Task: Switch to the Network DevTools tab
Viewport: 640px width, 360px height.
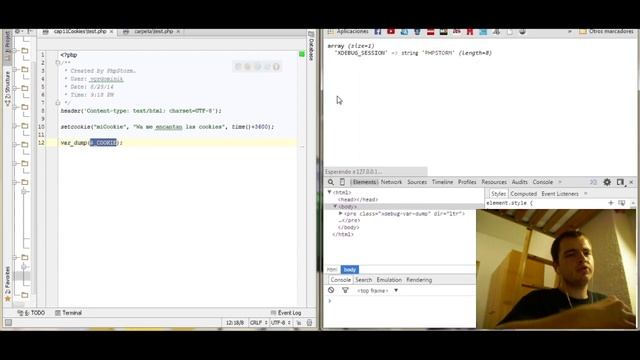Action: (x=391, y=182)
